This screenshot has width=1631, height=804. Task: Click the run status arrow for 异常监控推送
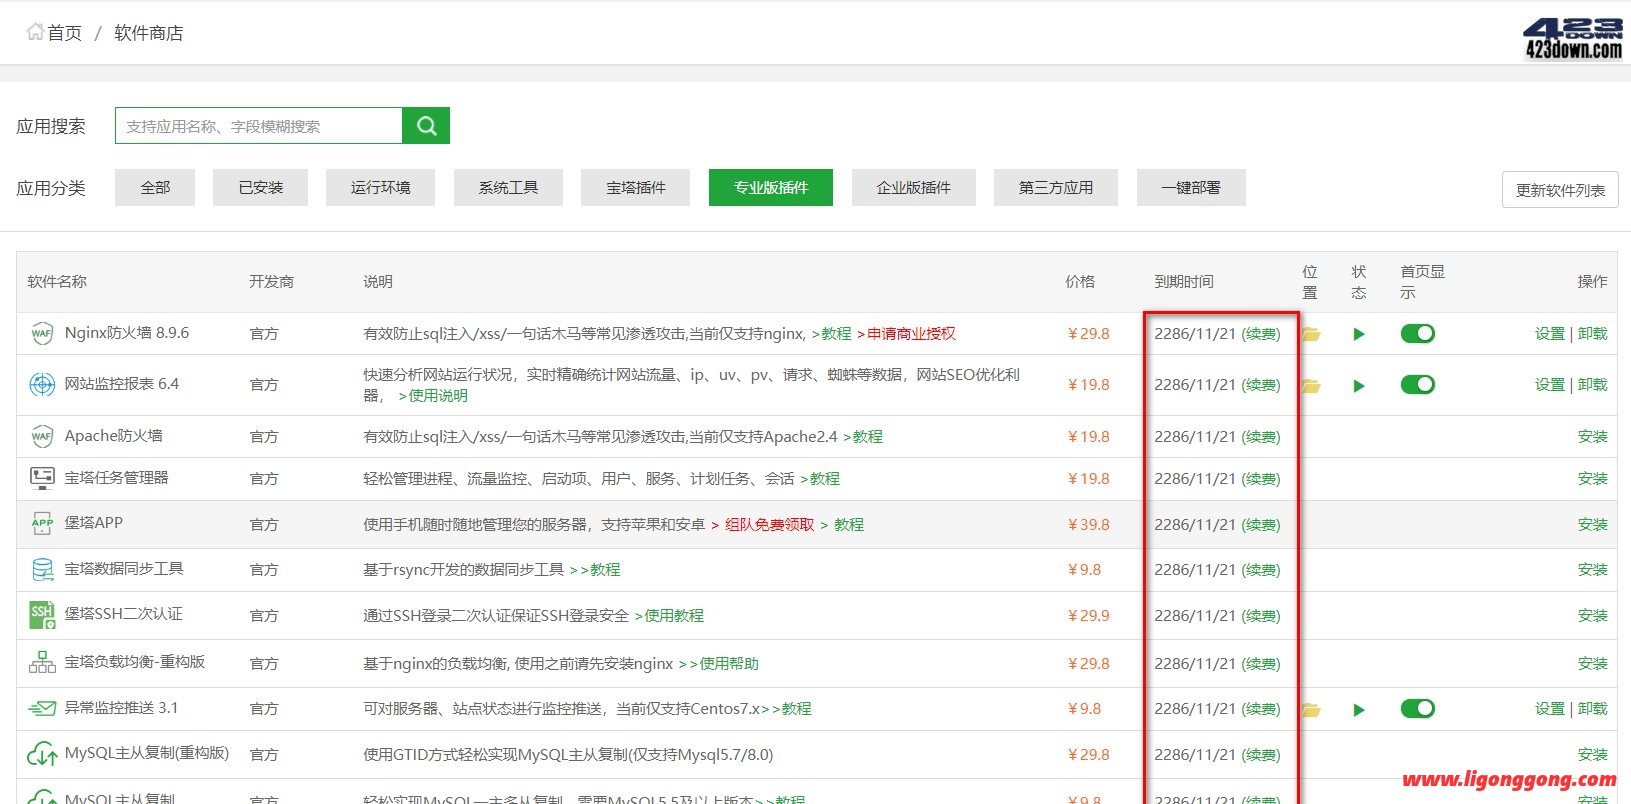tap(1358, 709)
